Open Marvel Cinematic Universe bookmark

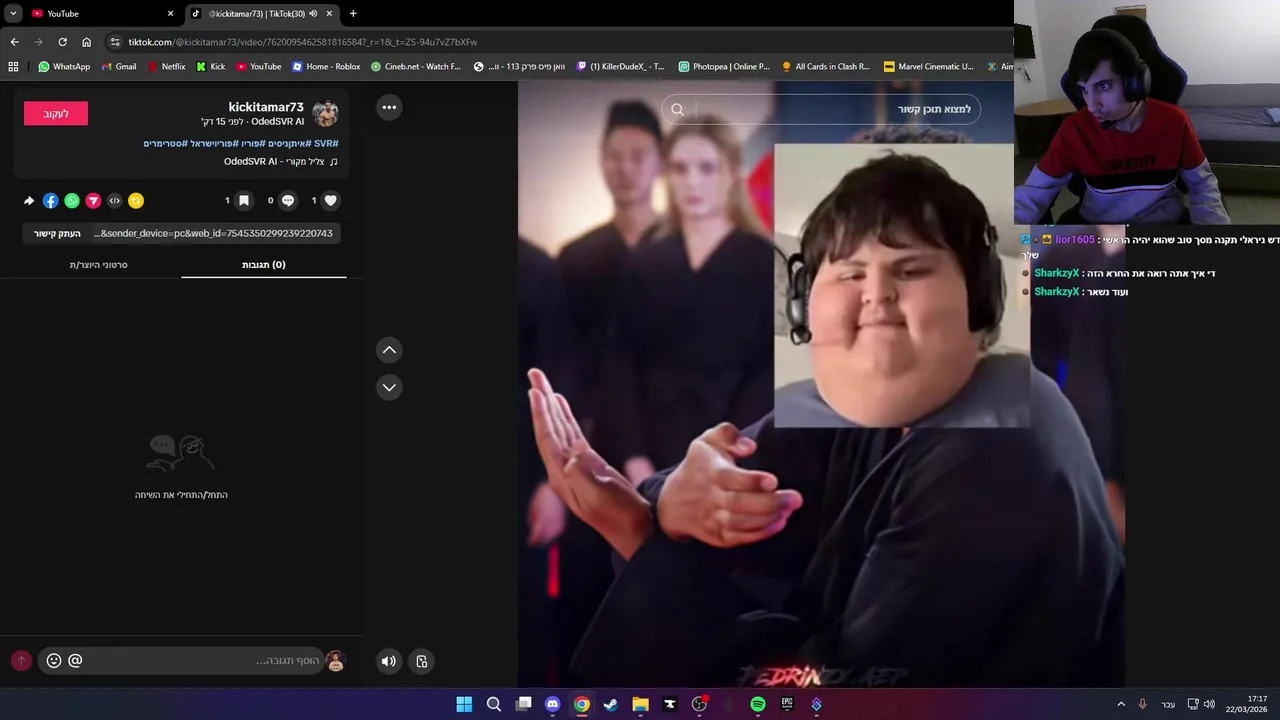click(929, 66)
